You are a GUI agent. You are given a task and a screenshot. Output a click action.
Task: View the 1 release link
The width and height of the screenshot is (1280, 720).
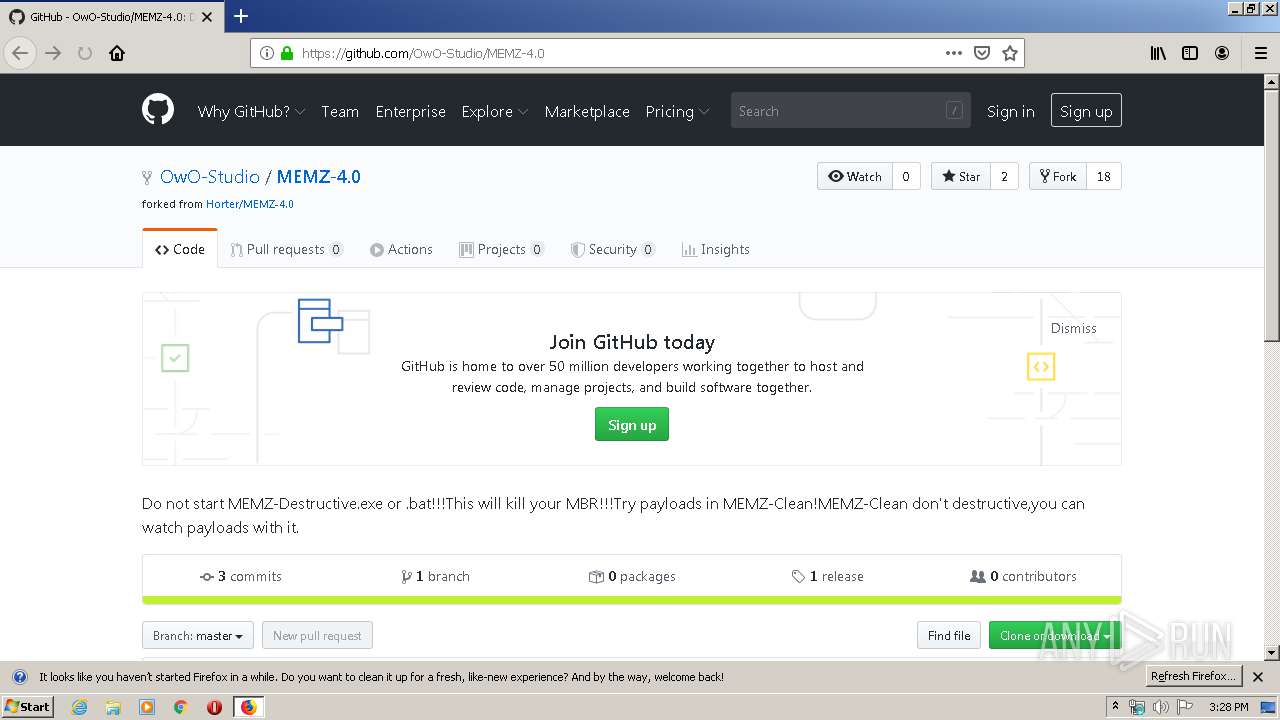(x=827, y=576)
